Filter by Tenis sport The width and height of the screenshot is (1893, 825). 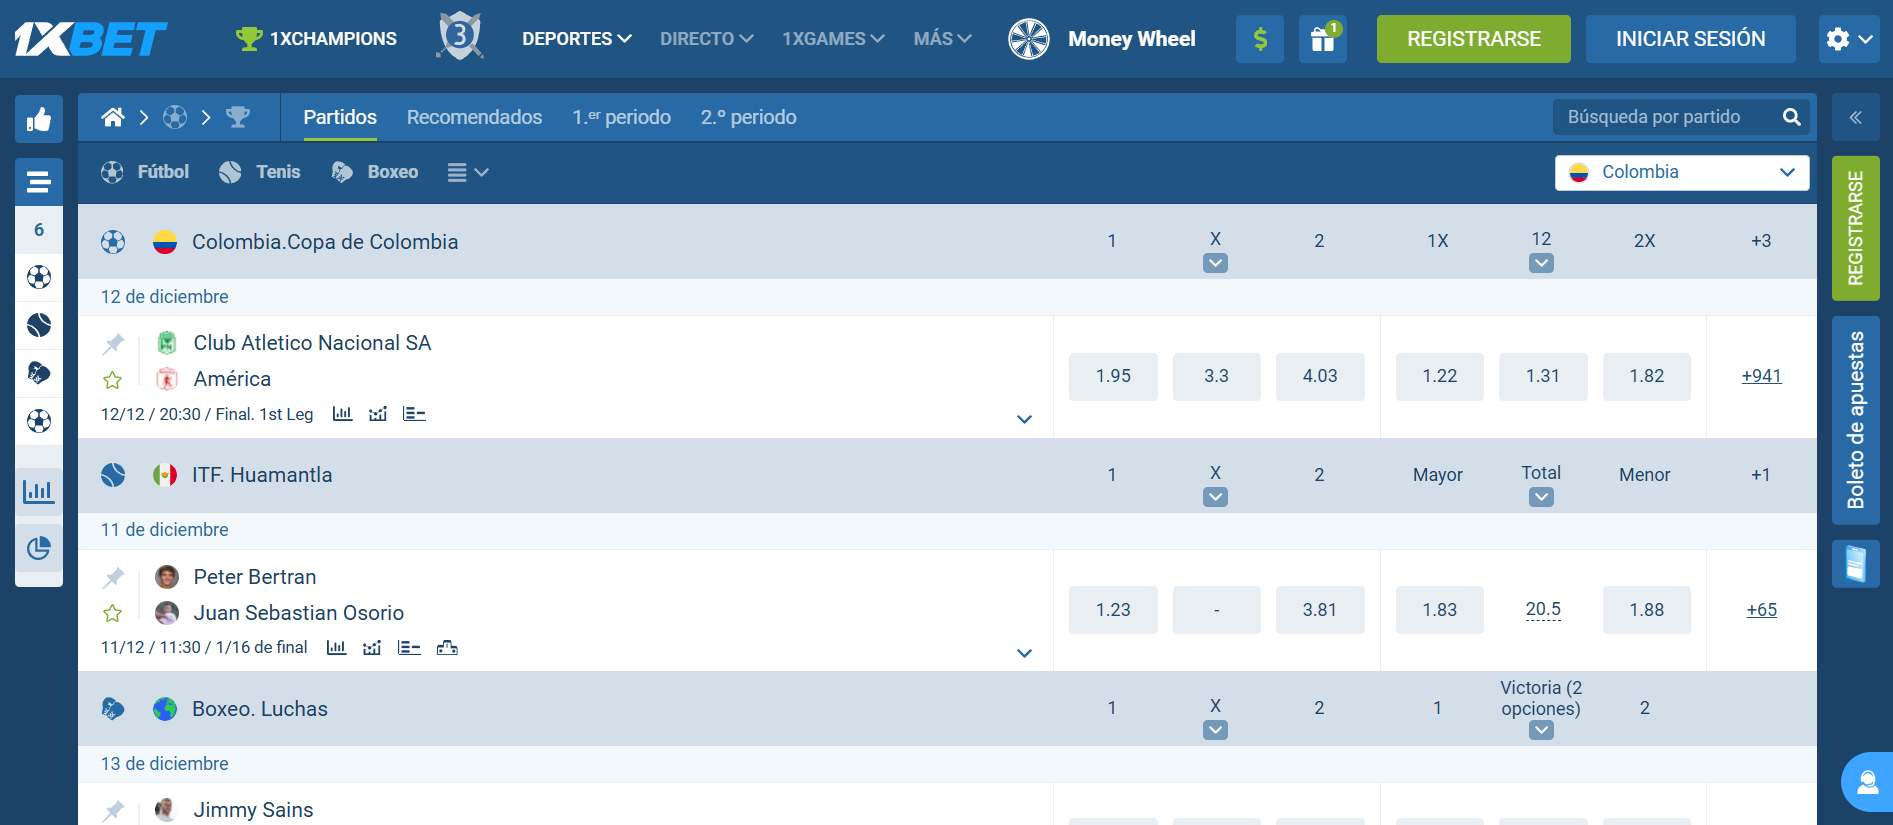pos(259,172)
